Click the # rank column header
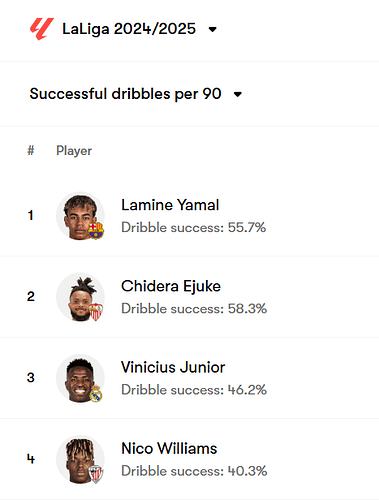379x500 pixels. point(31,150)
